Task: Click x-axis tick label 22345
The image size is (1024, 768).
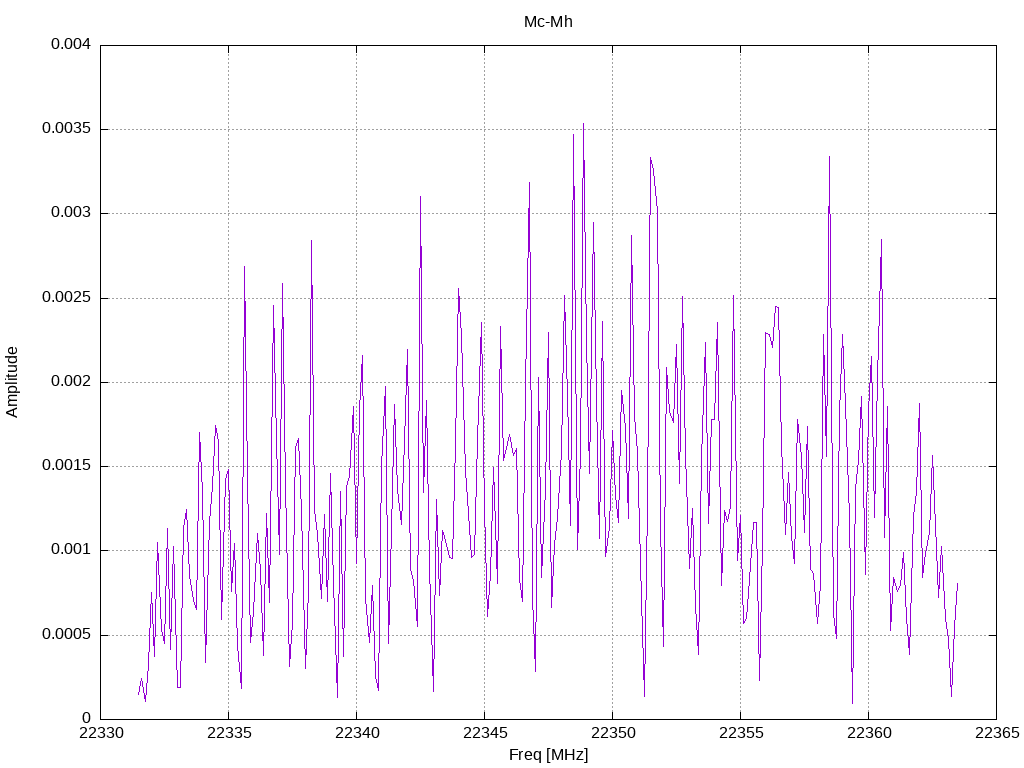Action: click(x=485, y=733)
